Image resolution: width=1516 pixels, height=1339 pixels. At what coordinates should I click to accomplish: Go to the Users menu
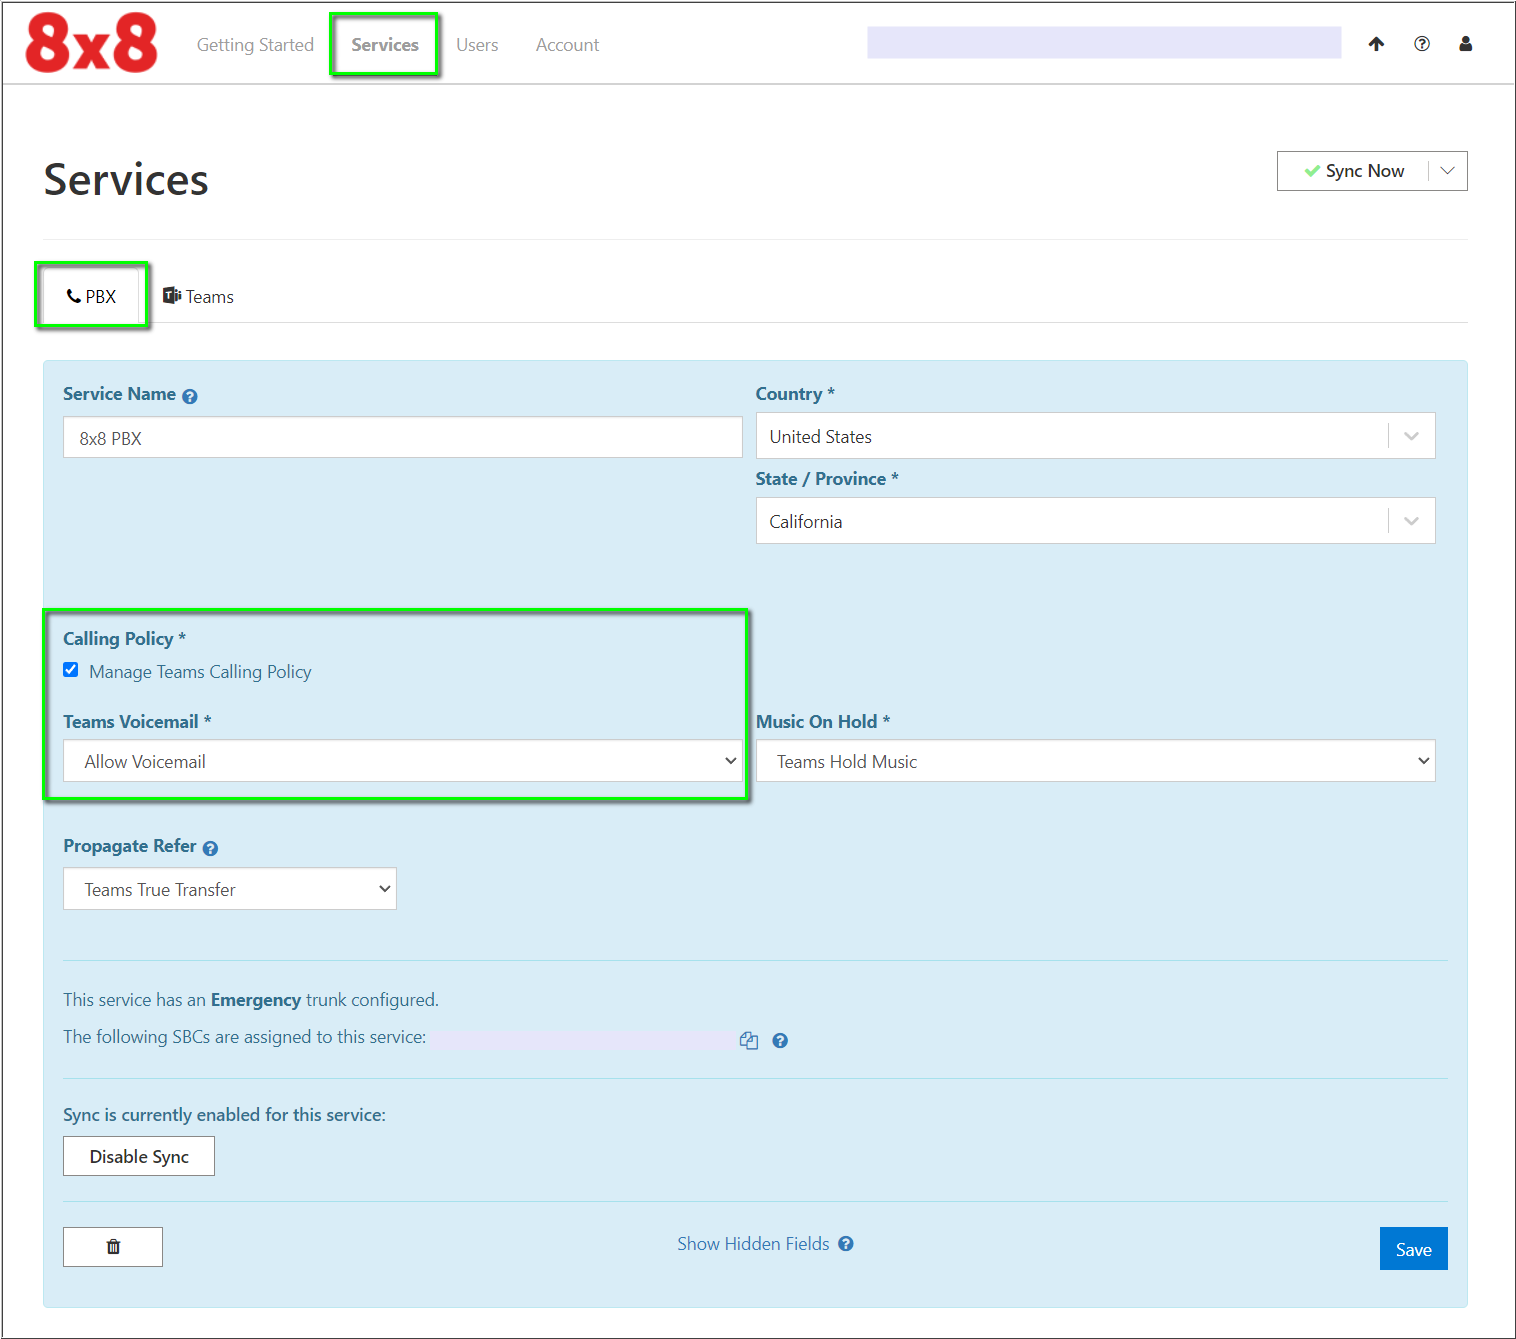(477, 45)
